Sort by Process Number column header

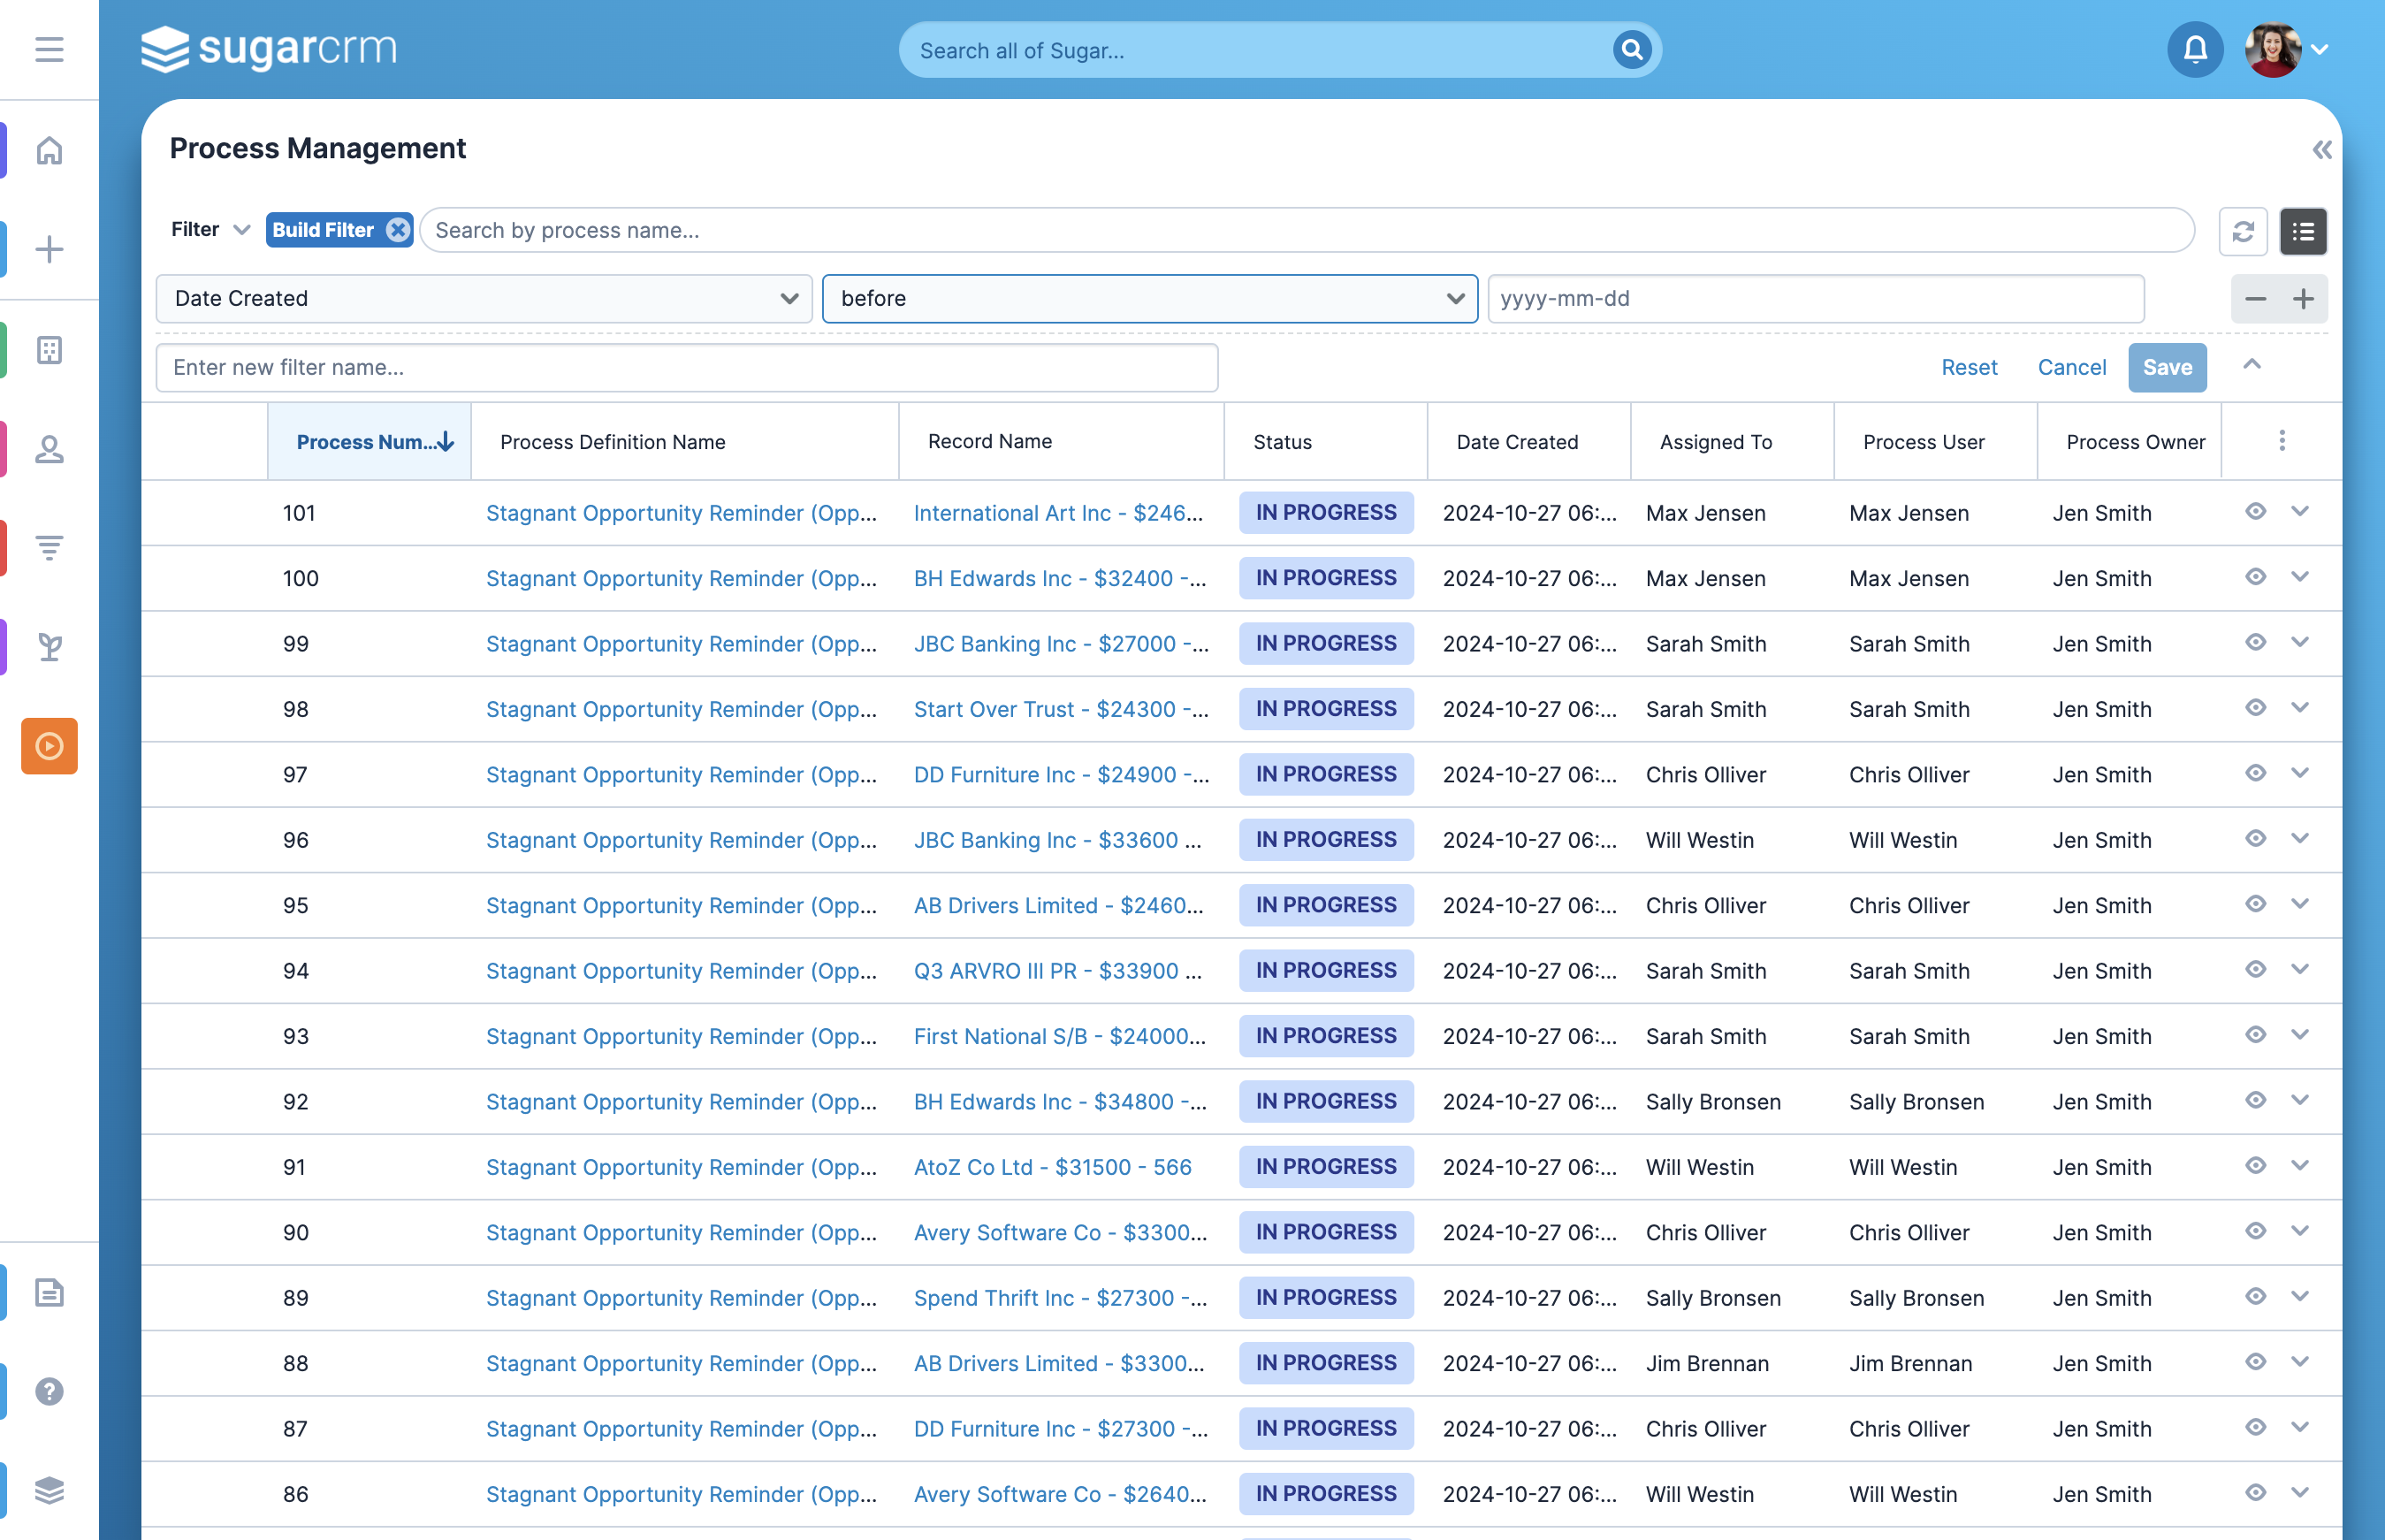(370, 442)
